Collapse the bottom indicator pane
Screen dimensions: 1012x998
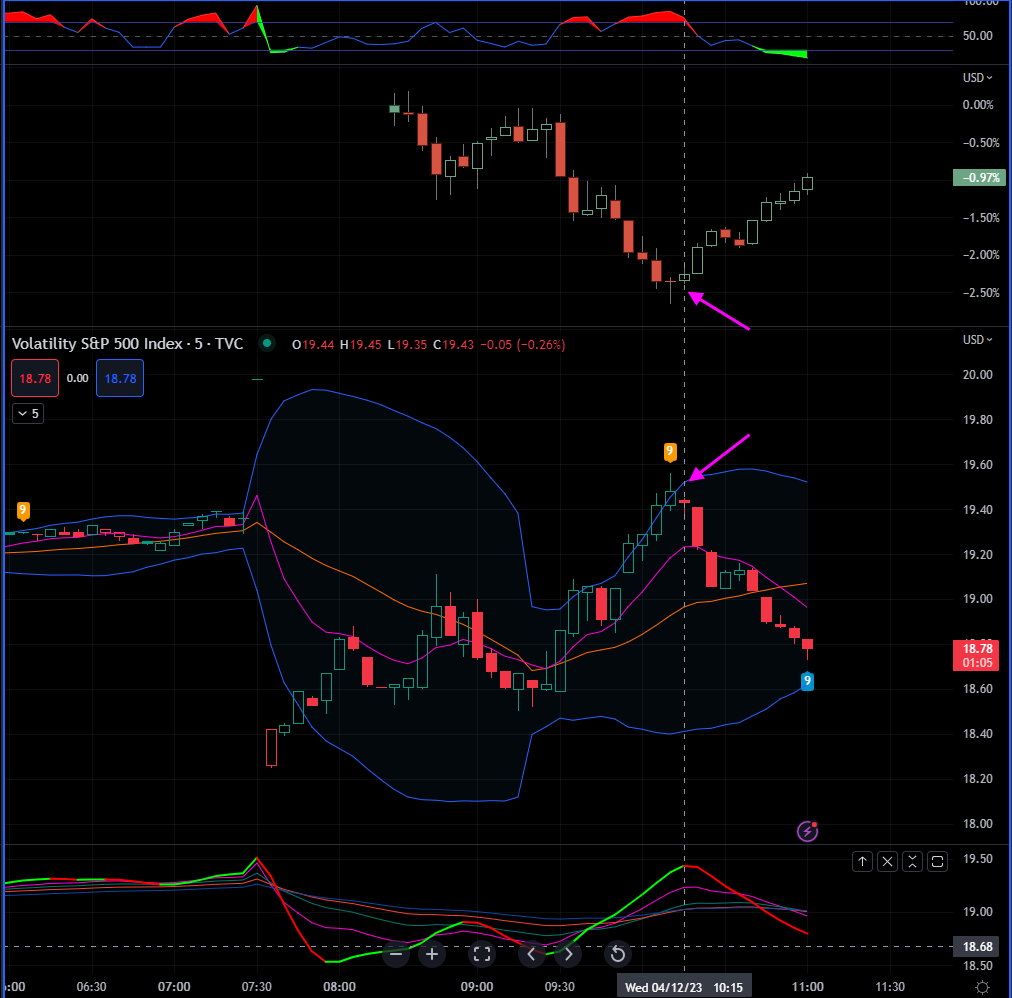(x=912, y=861)
